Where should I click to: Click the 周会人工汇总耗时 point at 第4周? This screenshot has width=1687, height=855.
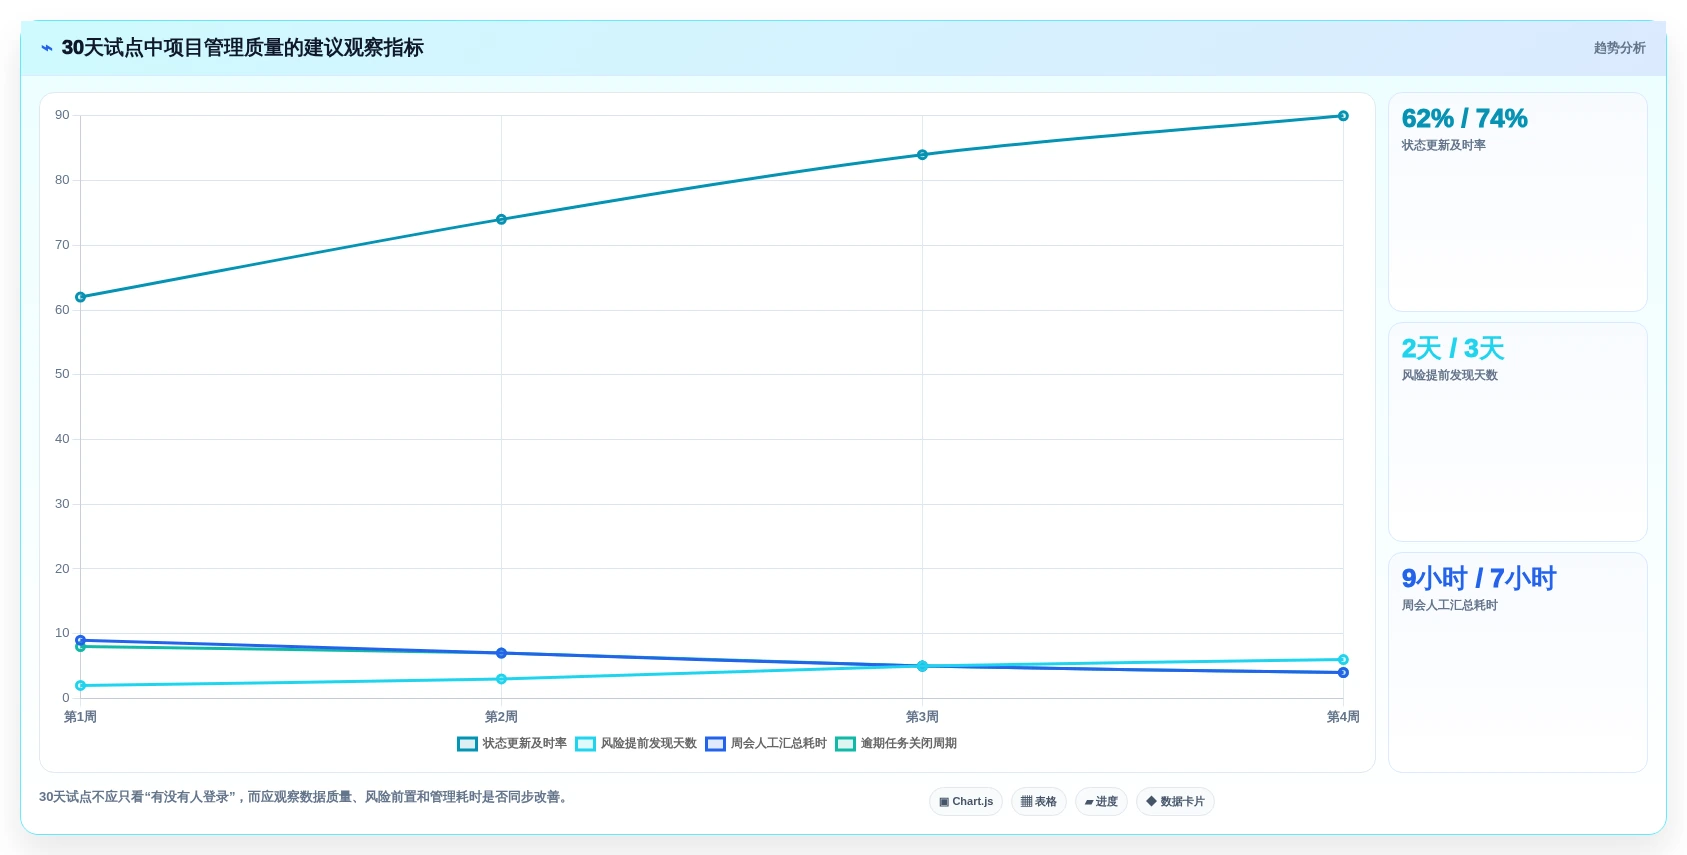pos(1343,673)
